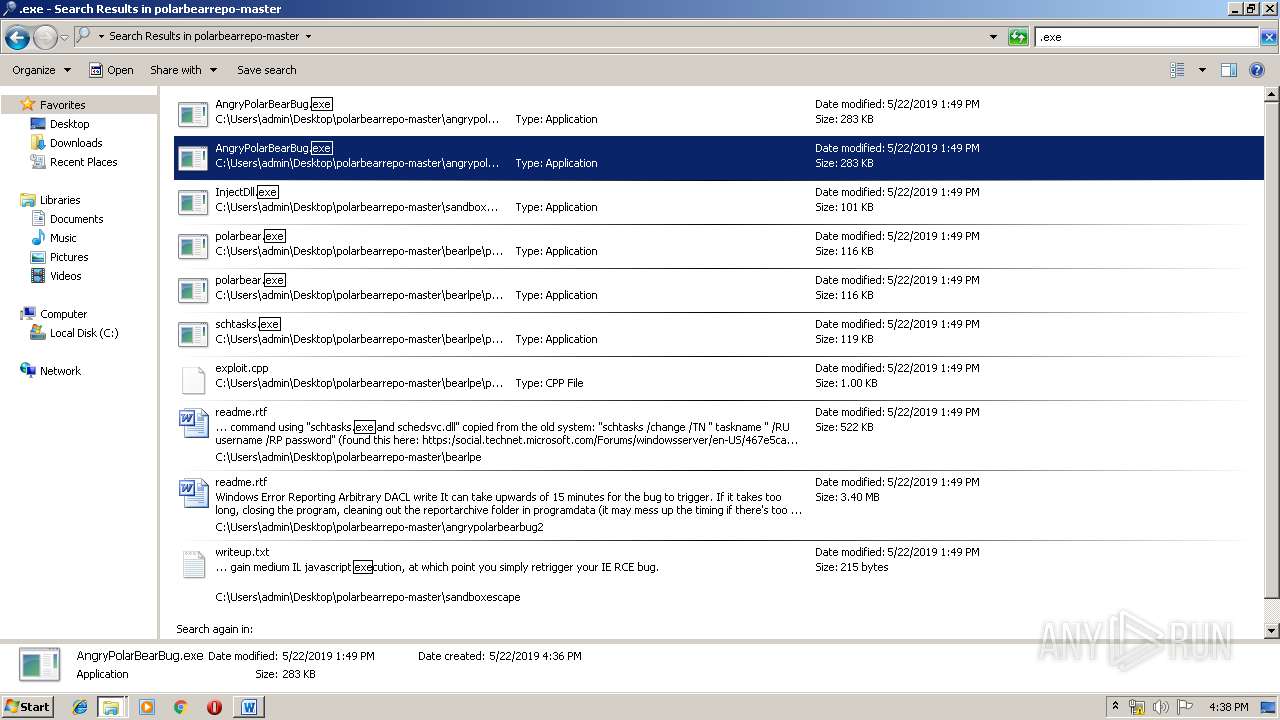Go back with the navigation arrow
The image size is (1280, 720).
(17, 38)
